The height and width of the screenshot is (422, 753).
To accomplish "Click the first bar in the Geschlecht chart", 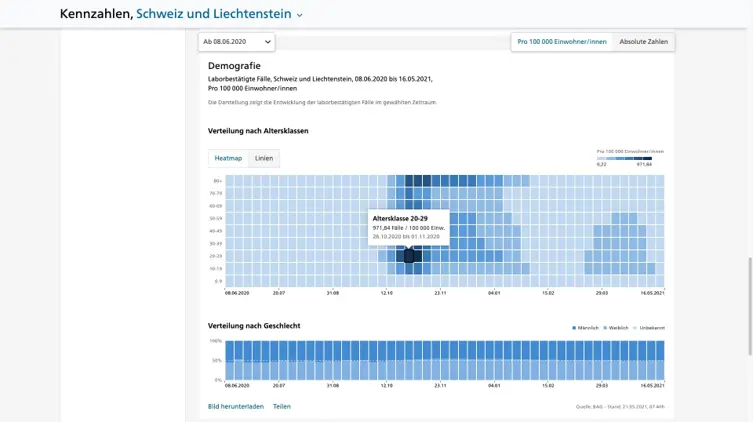I will pos(230,360).
